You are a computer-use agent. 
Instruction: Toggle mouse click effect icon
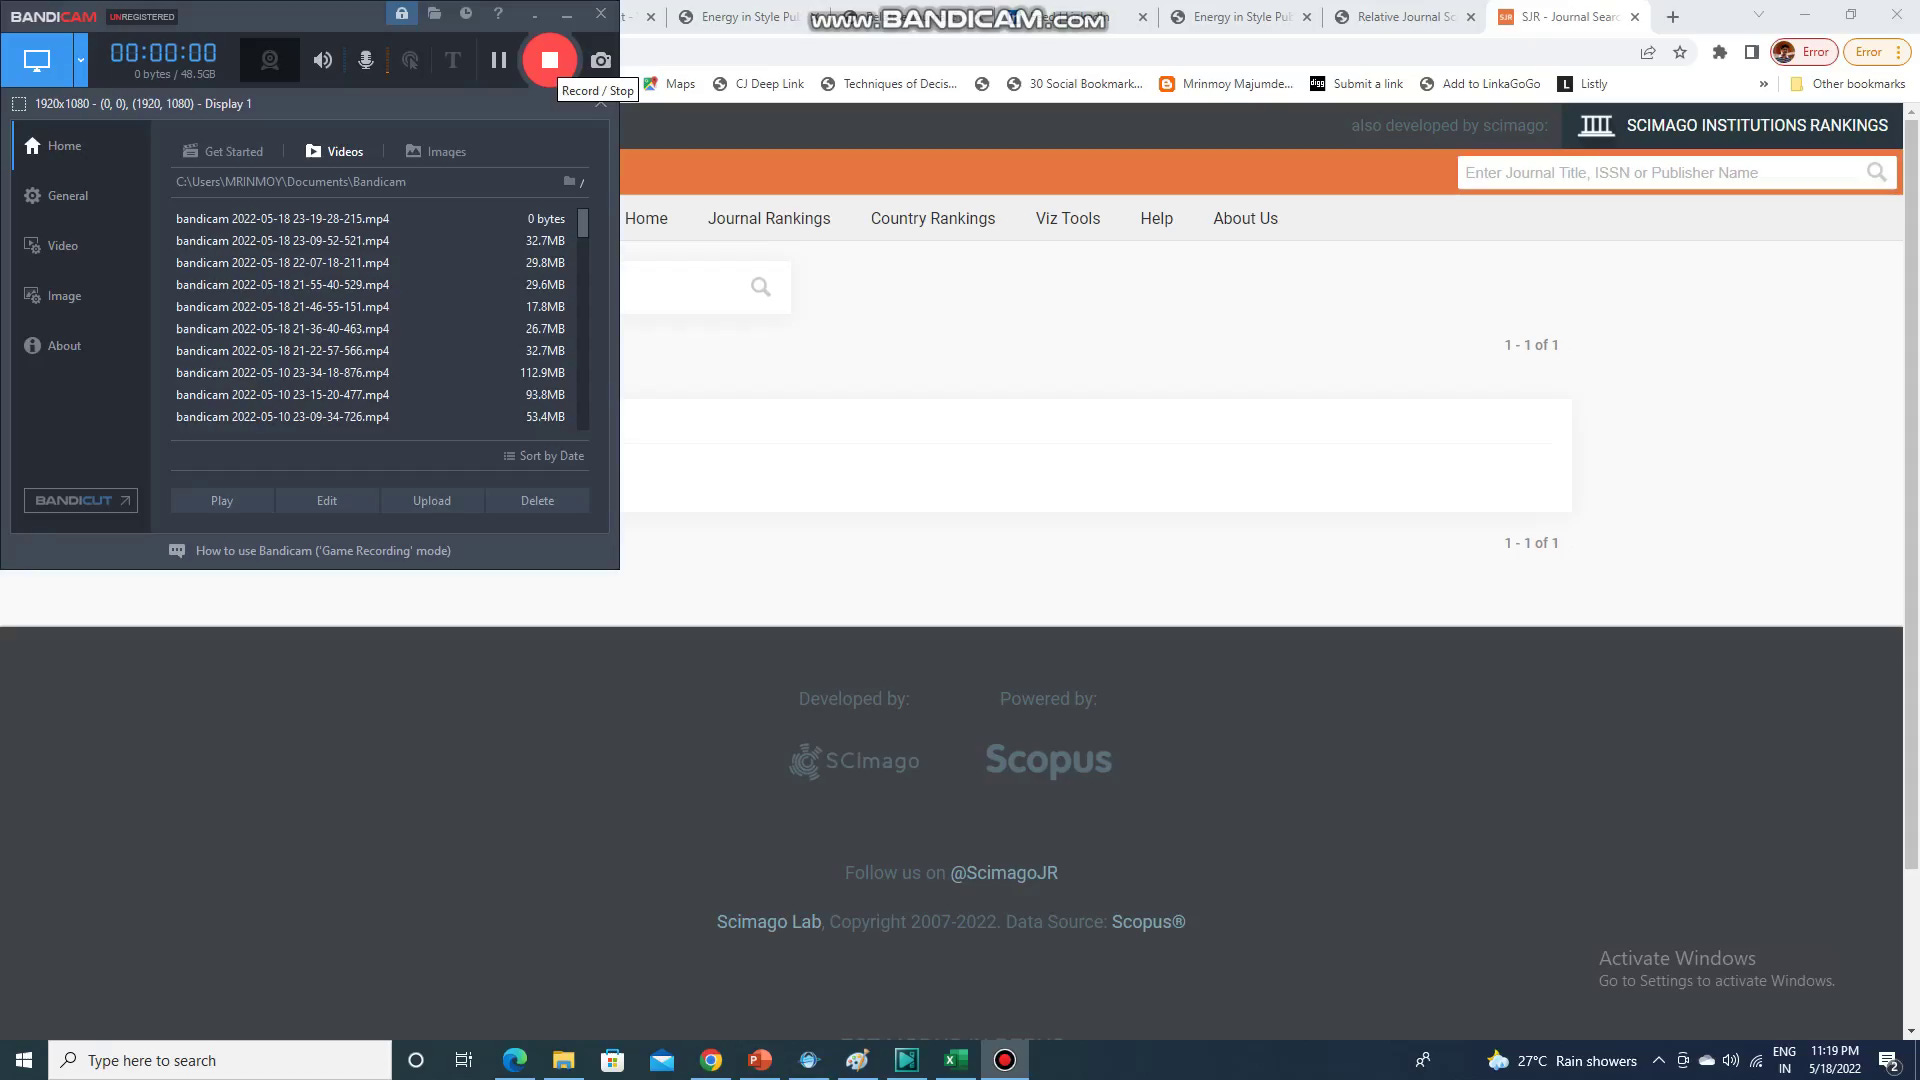(x=410, y=60)
